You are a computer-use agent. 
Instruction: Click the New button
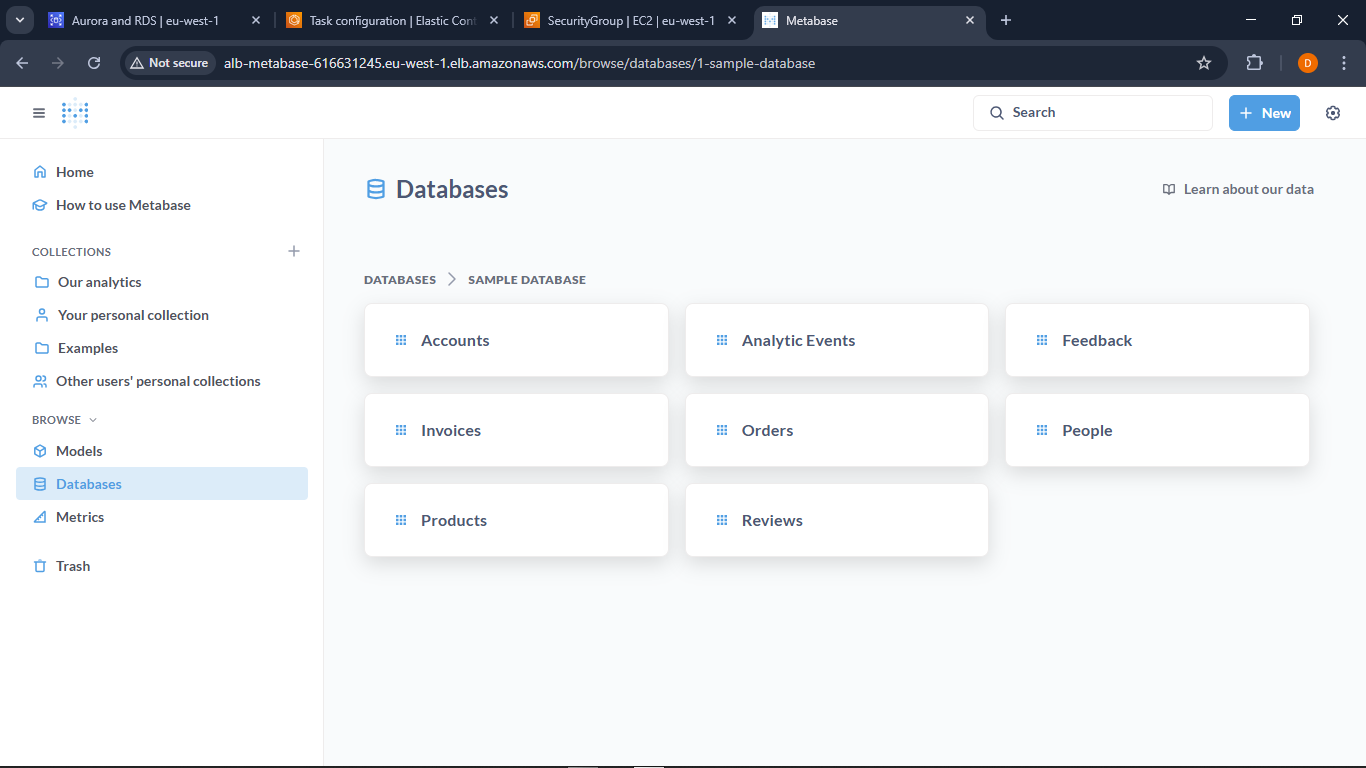[1264, 113]
